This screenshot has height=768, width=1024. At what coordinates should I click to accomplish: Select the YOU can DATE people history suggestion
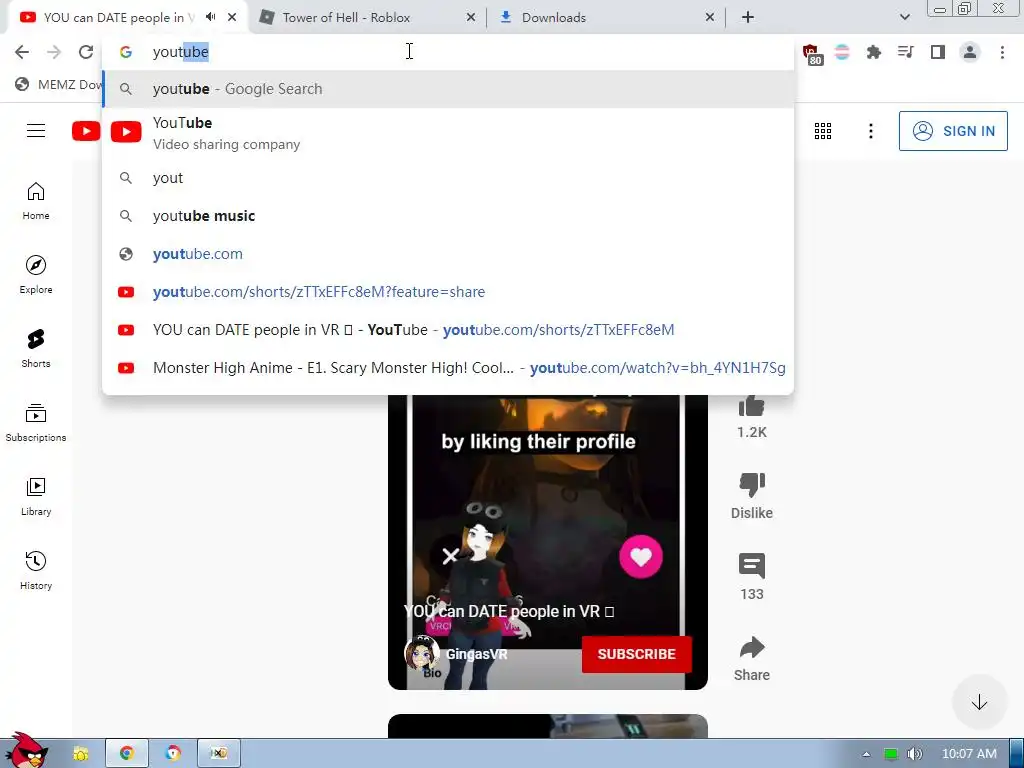tap(448, 330)
